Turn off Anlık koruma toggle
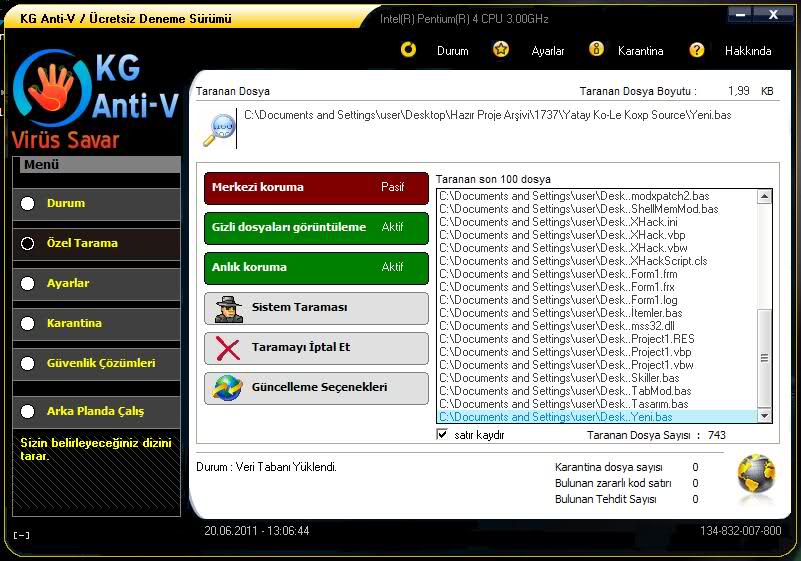 316,267
